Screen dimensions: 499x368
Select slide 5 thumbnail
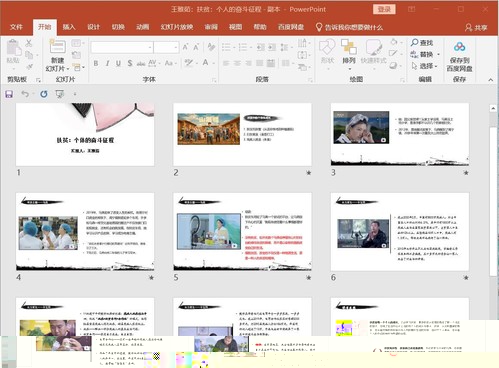[x=242, y=232]
